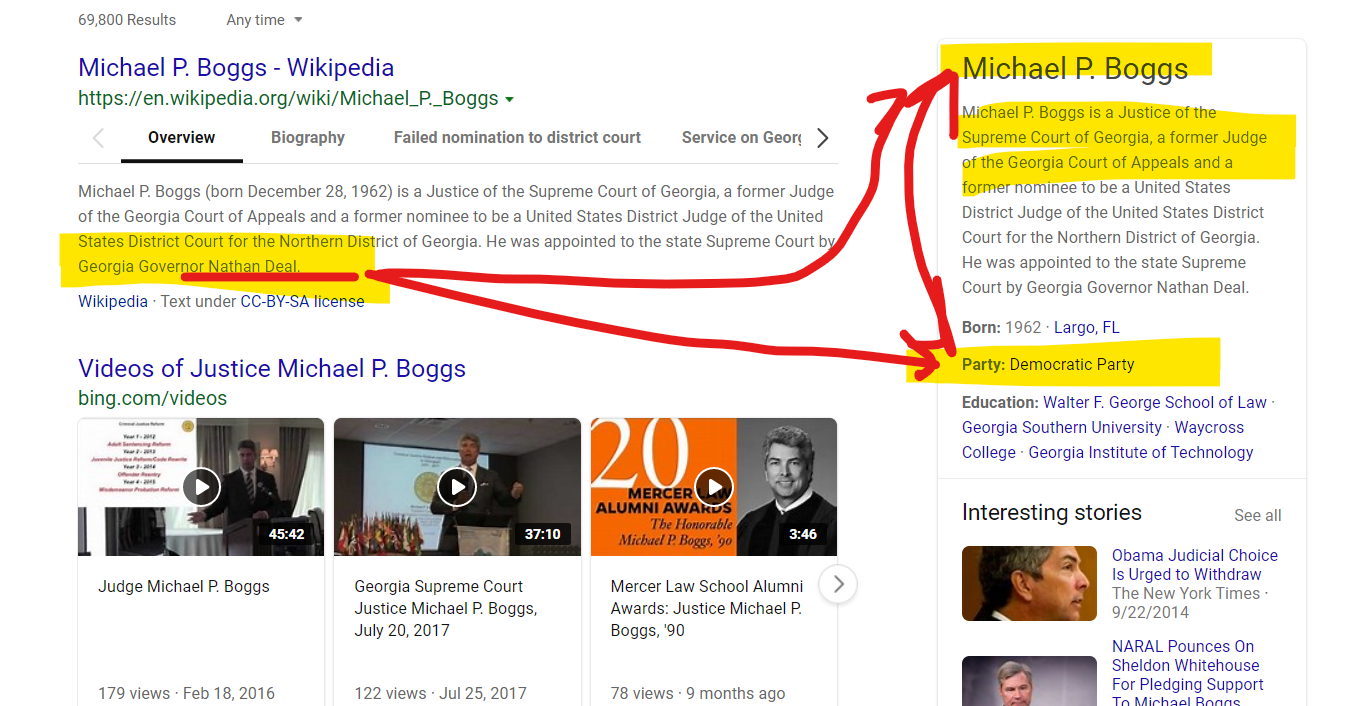Open the Any time filter dropdown
Viewport: 1358px width, 706px height.
click(264, 20)
